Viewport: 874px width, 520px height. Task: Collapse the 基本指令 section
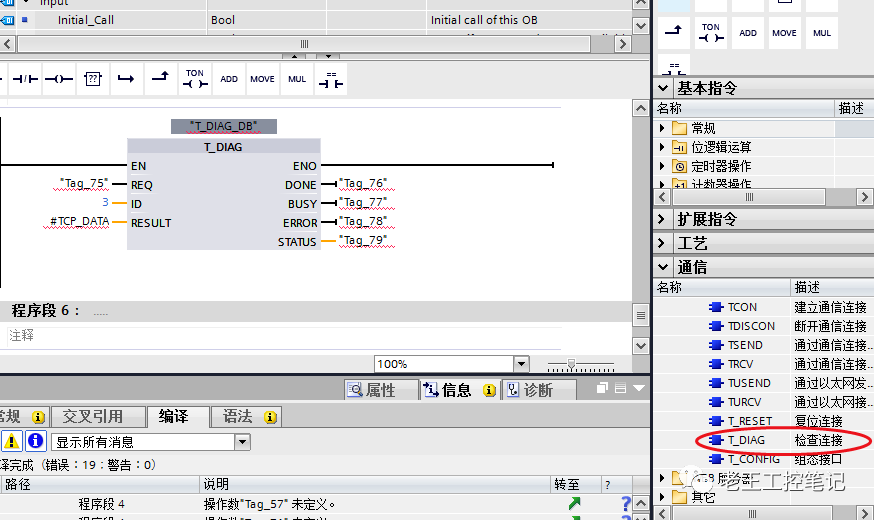[663, 88]
